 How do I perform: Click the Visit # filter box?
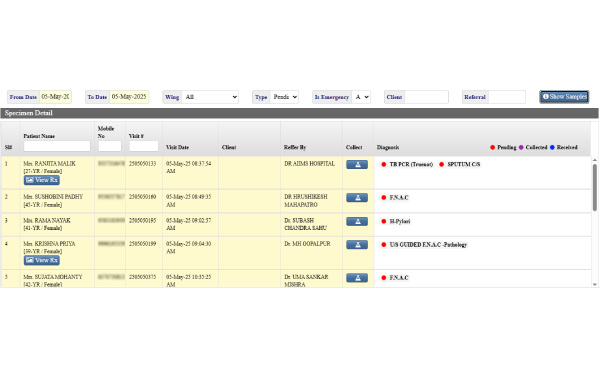143,146
